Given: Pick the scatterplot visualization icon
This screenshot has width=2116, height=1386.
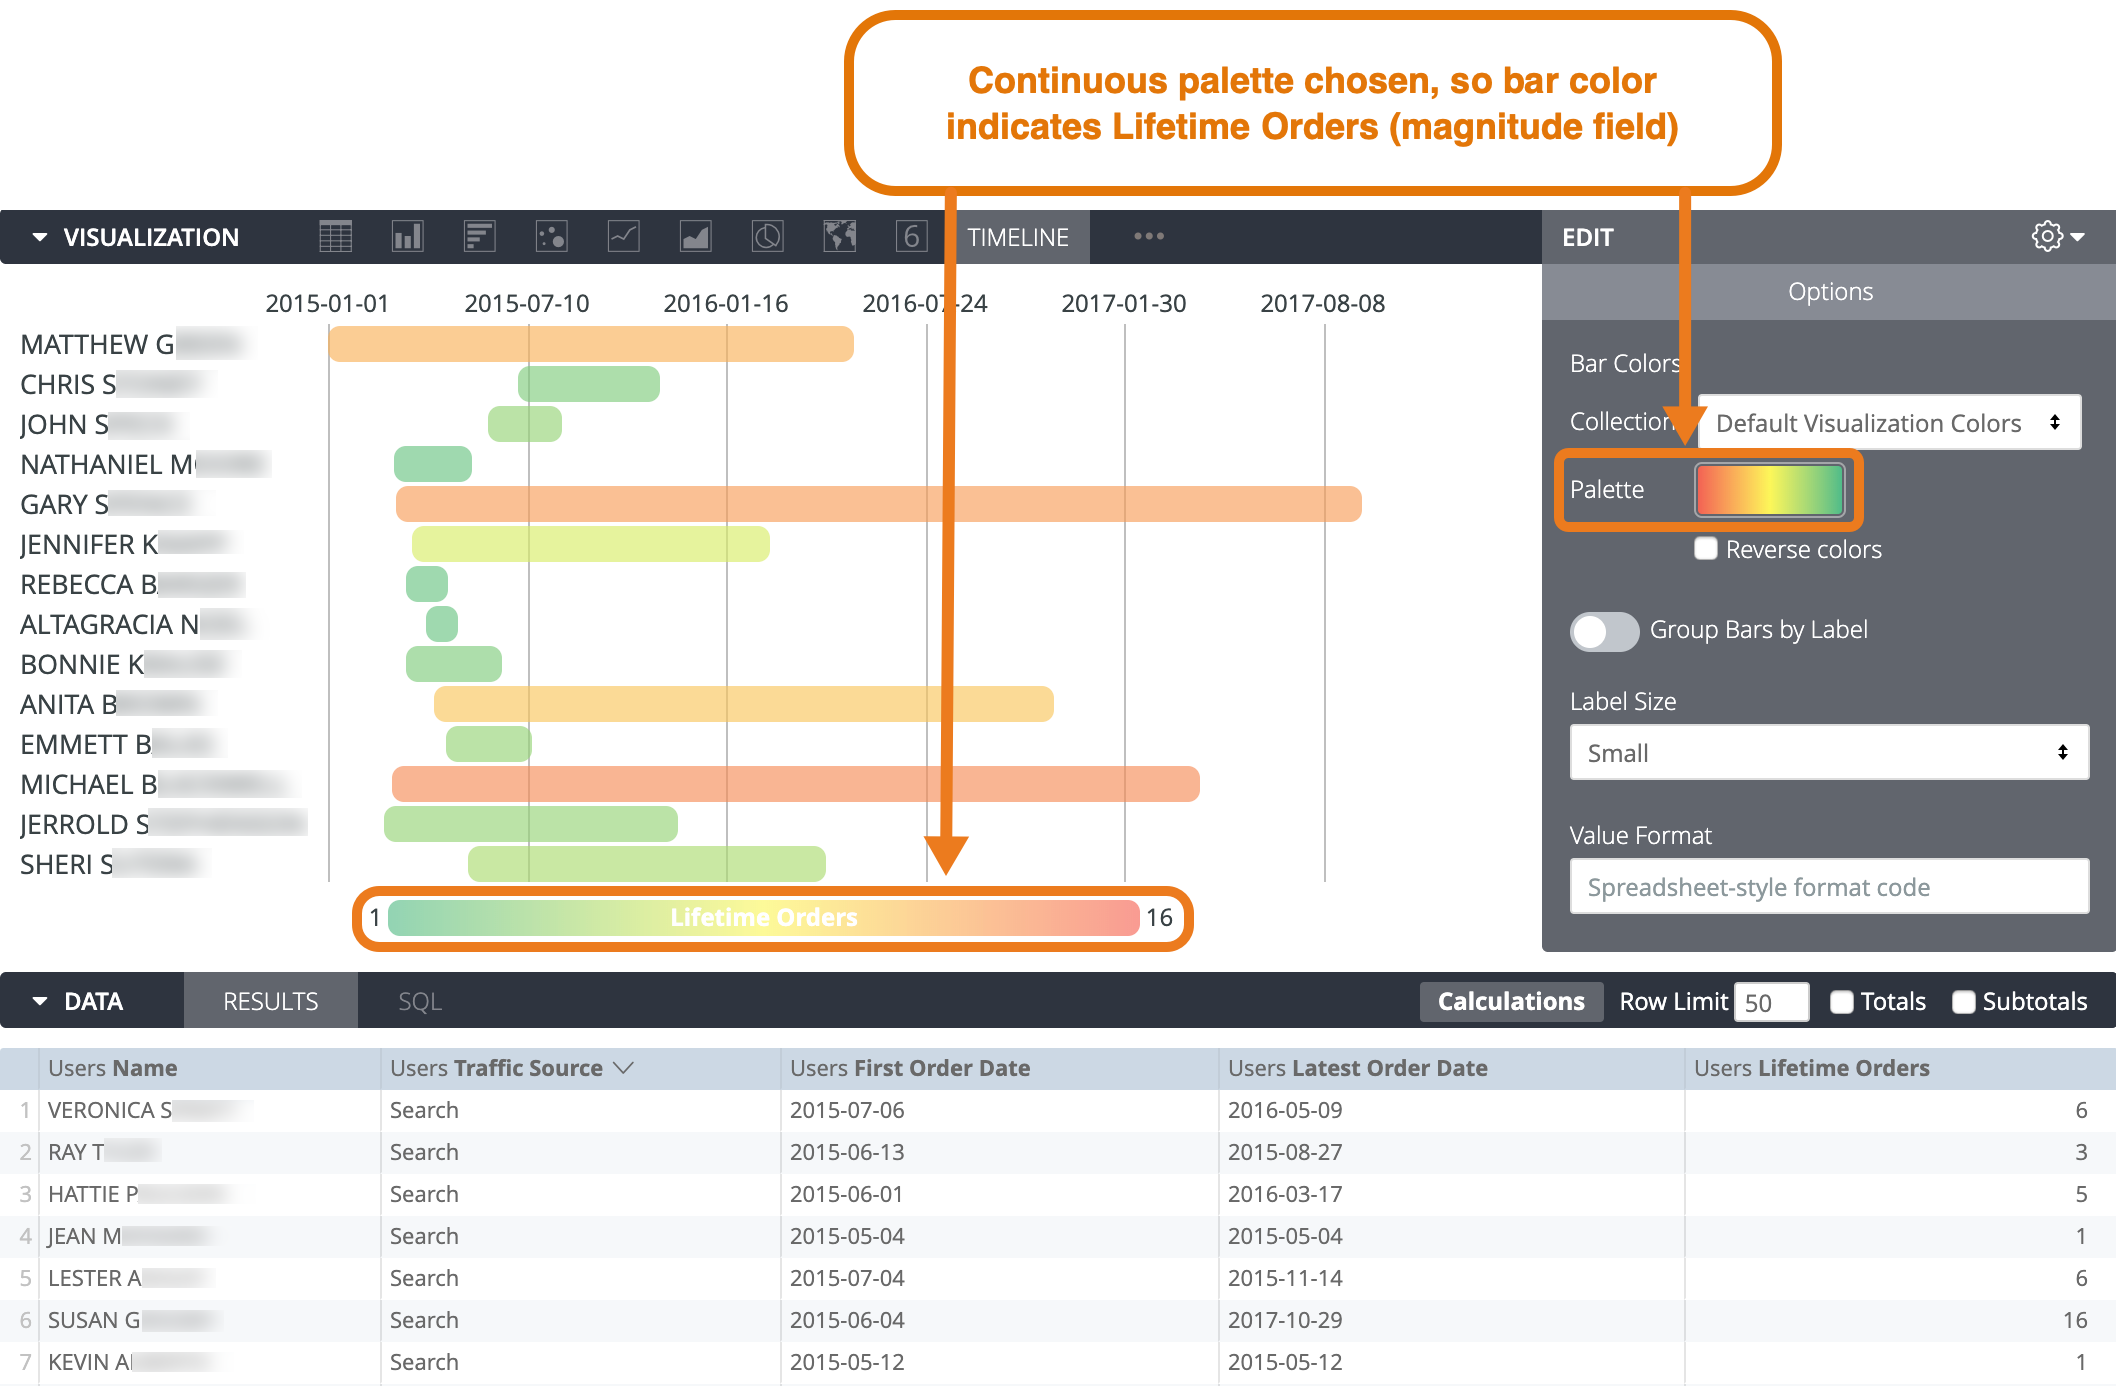Looking at the screenshot, I should 551,237.
